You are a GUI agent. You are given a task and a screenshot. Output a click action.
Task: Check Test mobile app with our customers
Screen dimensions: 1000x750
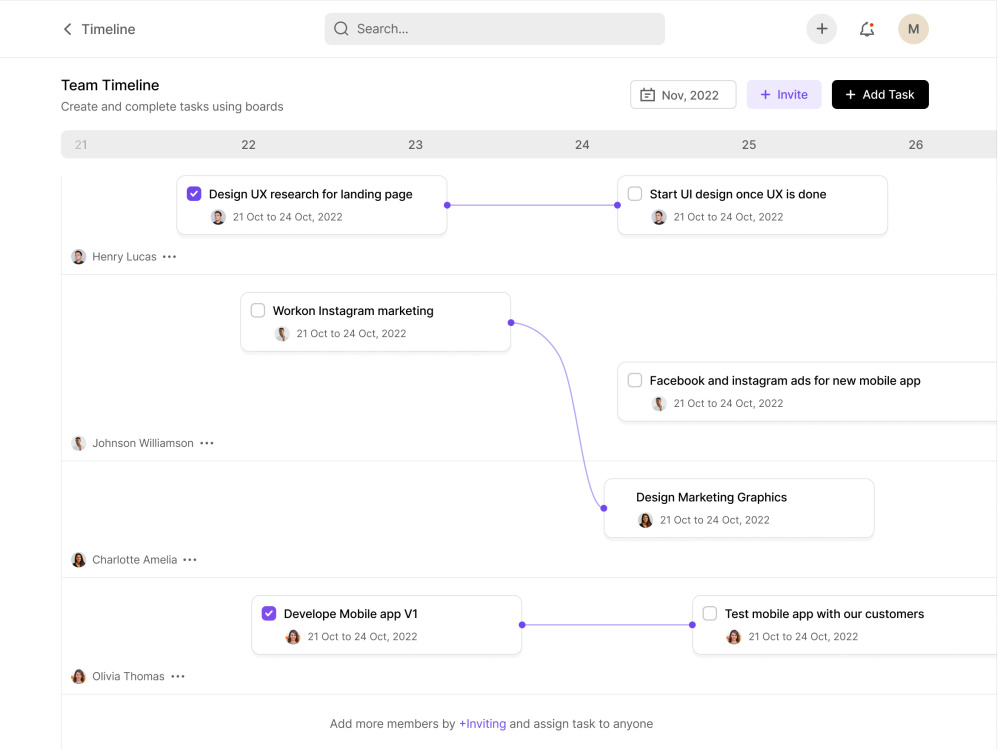[710, 614]
